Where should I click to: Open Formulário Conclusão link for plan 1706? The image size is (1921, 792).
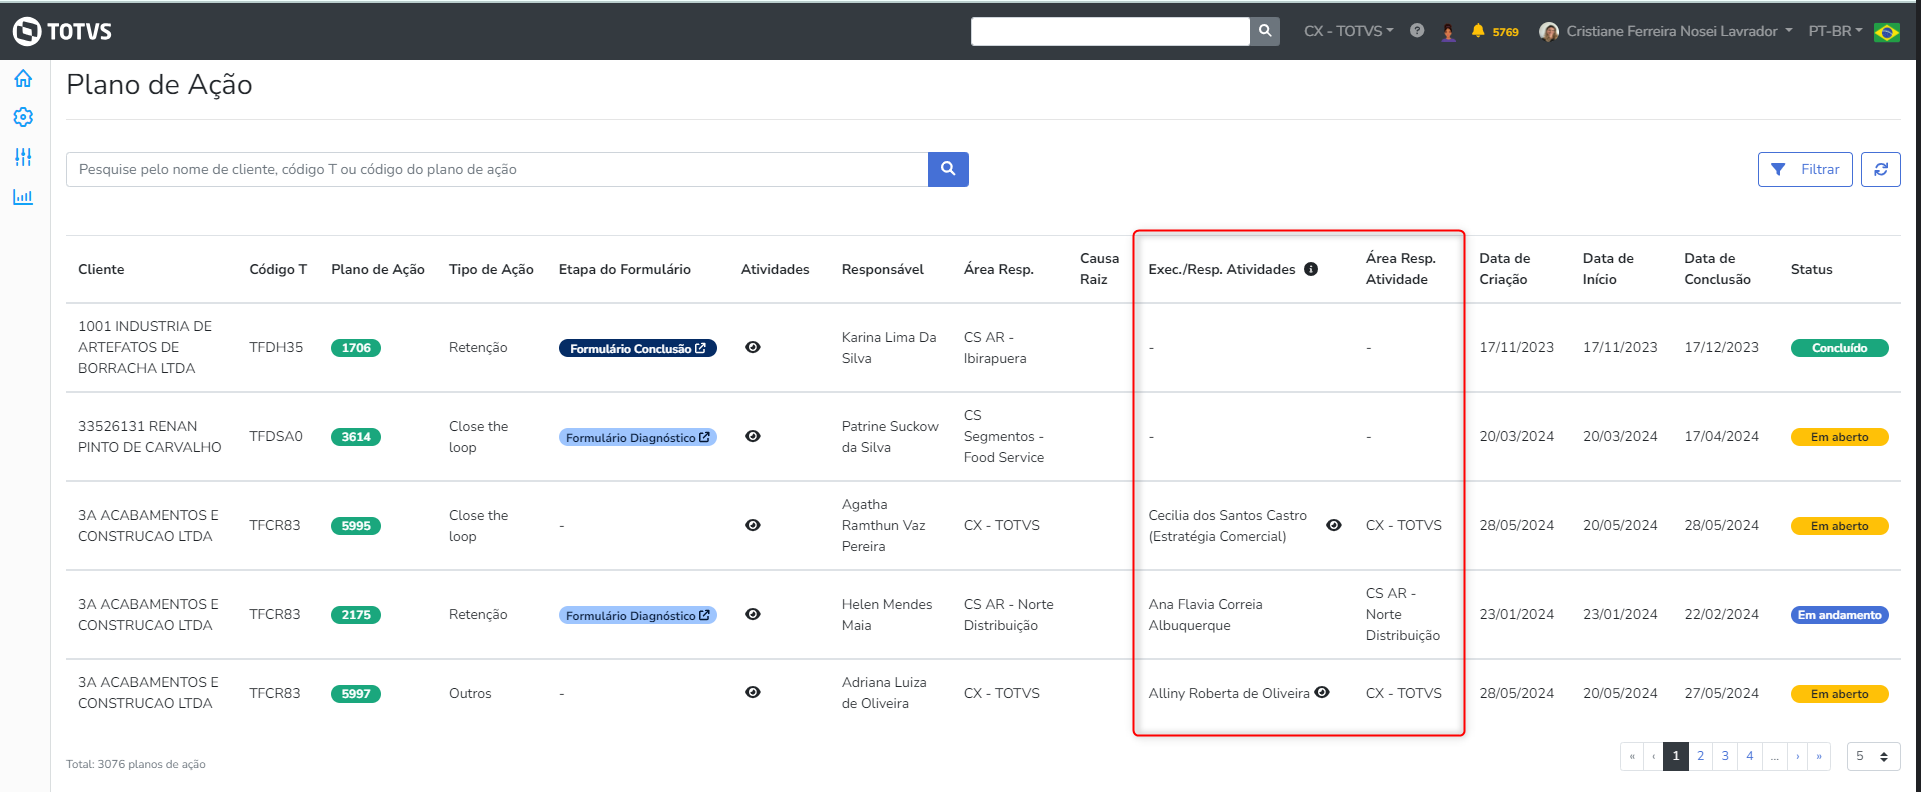coord(637,349)
